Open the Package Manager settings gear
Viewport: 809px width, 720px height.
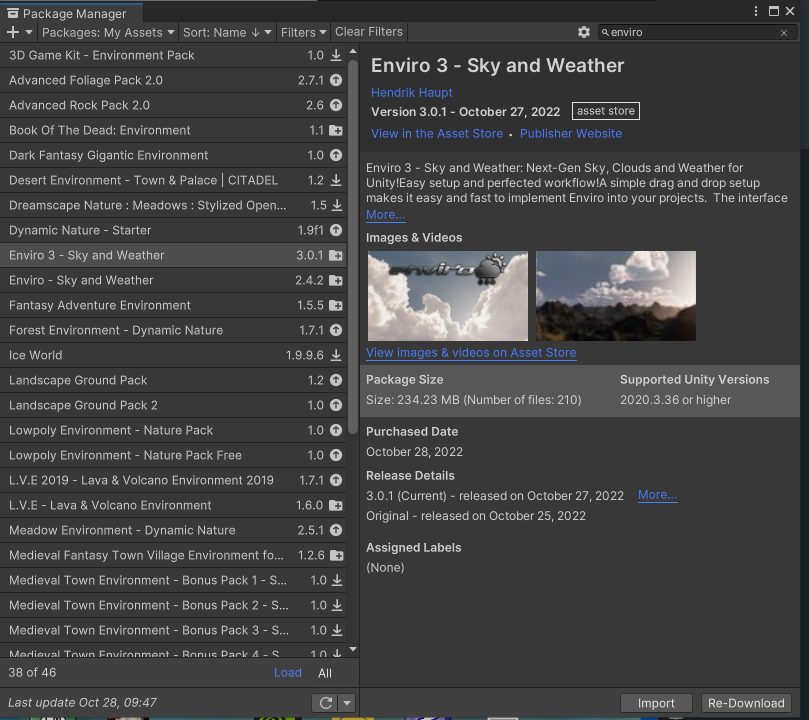tap(584, 32)
